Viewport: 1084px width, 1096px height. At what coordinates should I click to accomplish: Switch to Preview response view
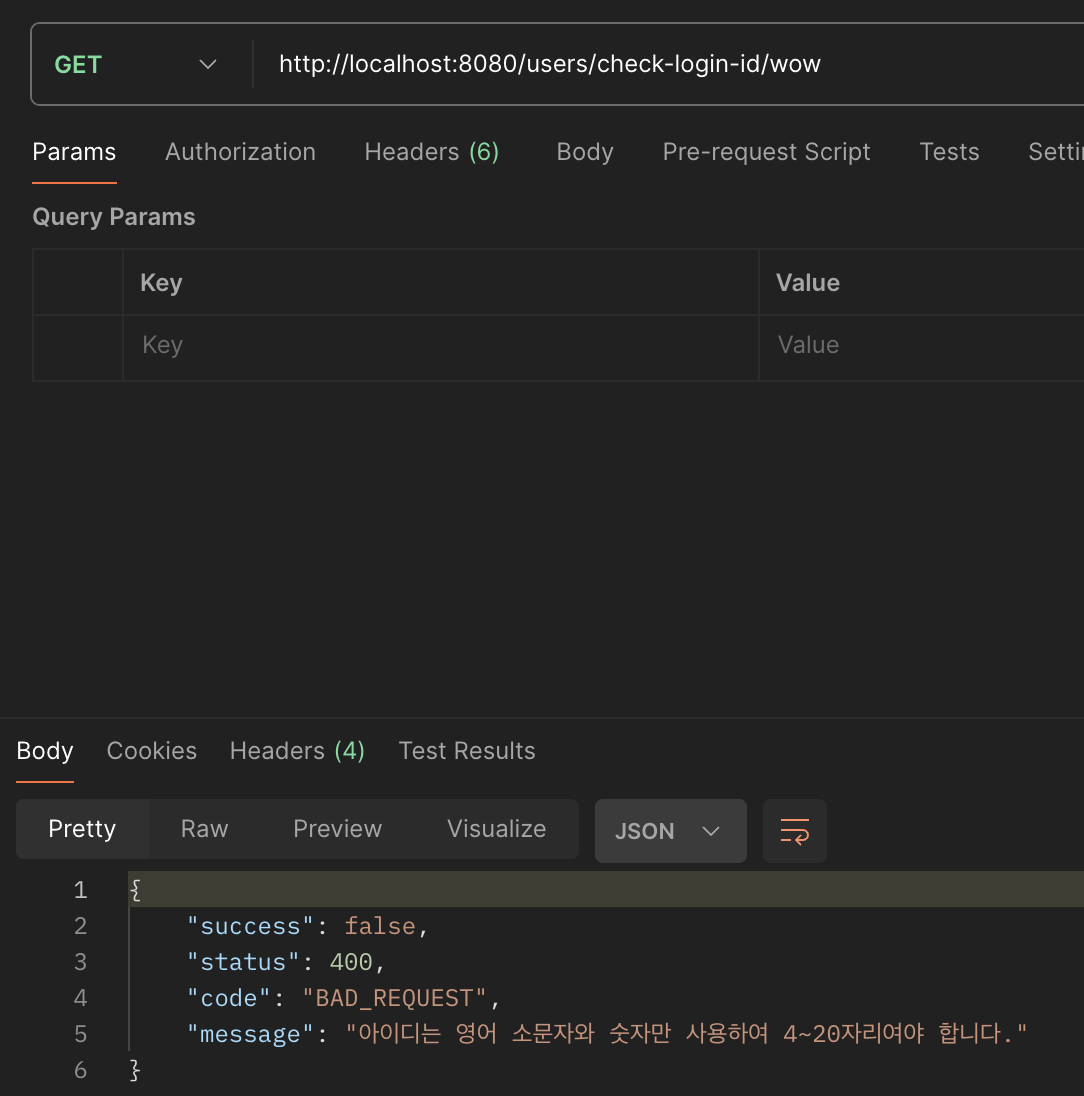point(338,829)
